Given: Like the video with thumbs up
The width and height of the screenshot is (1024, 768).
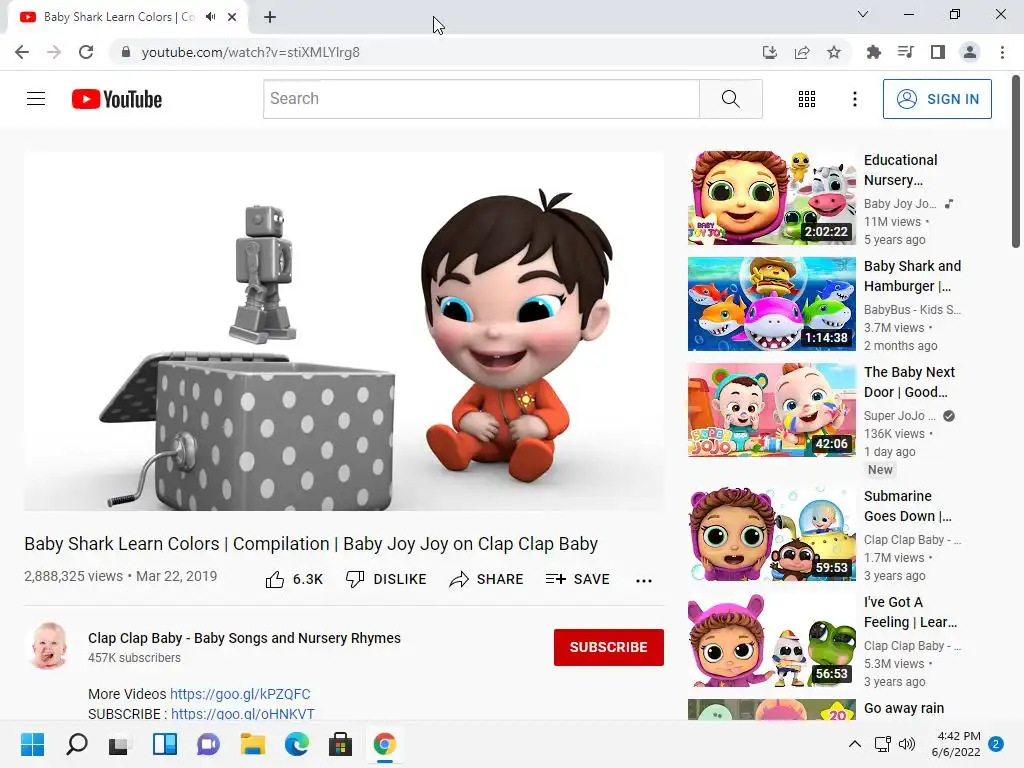Looking at the screenshot, I should tap(294, 579).
